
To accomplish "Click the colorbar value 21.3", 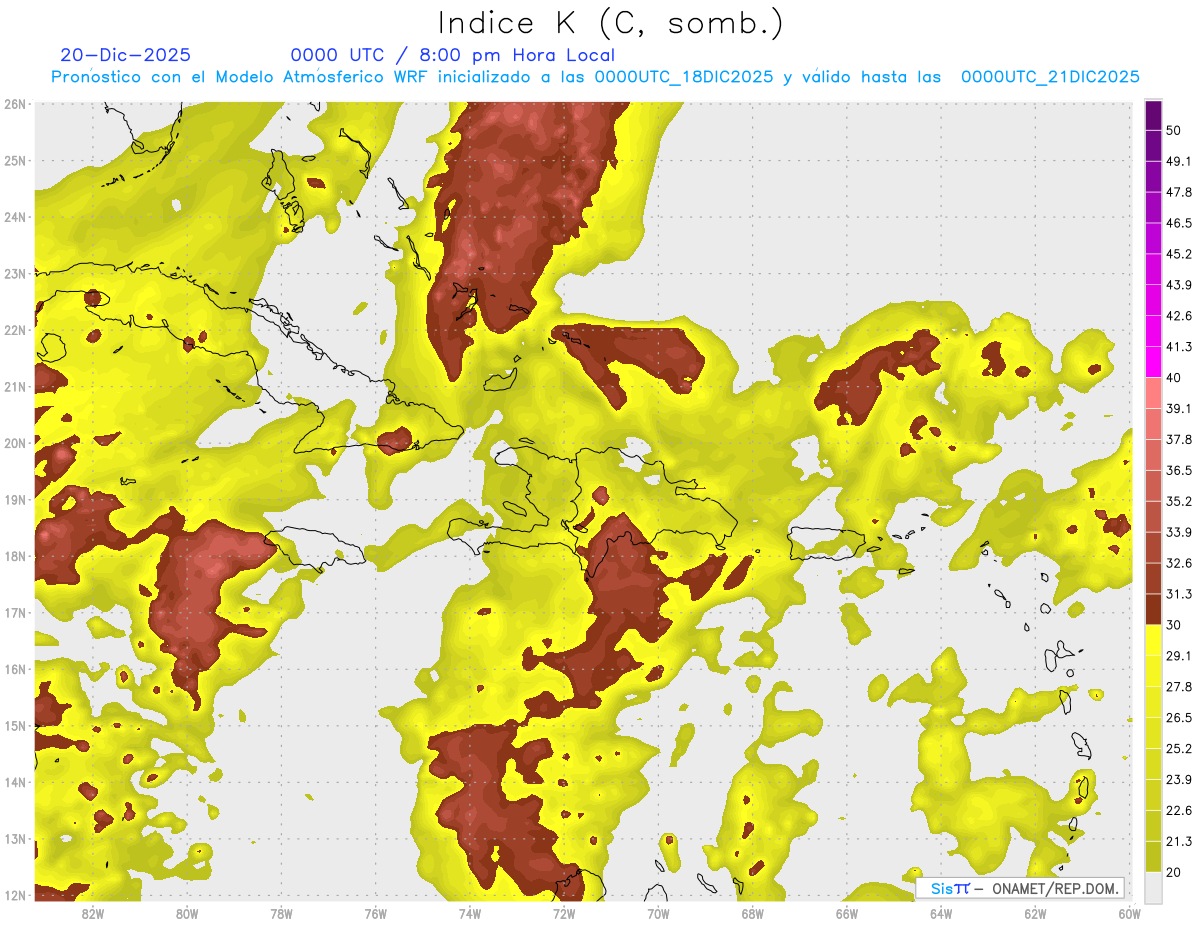I will 1179,841.
